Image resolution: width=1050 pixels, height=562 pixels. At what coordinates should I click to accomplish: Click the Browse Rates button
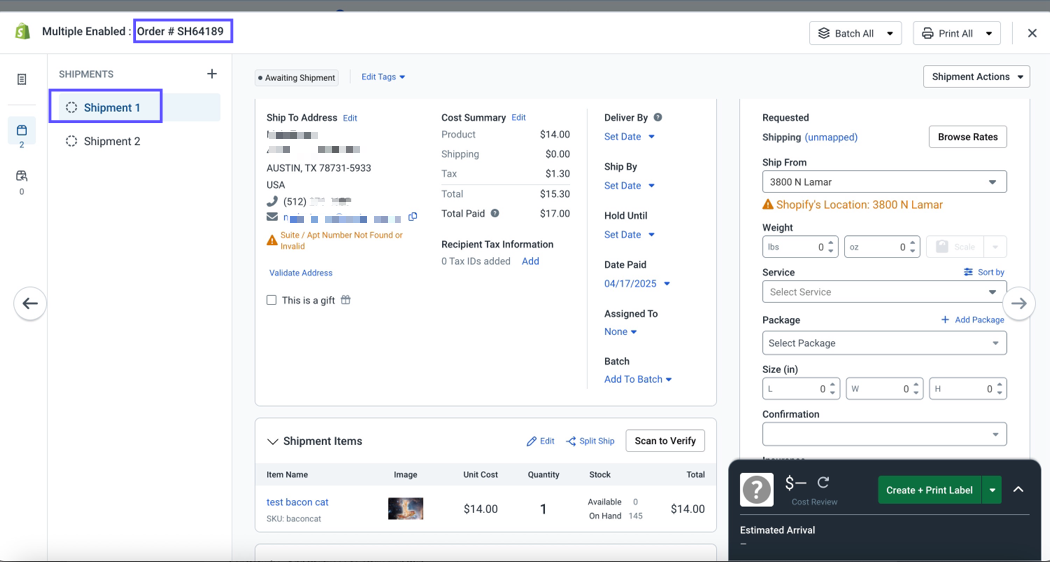click(x=968, y=137)
